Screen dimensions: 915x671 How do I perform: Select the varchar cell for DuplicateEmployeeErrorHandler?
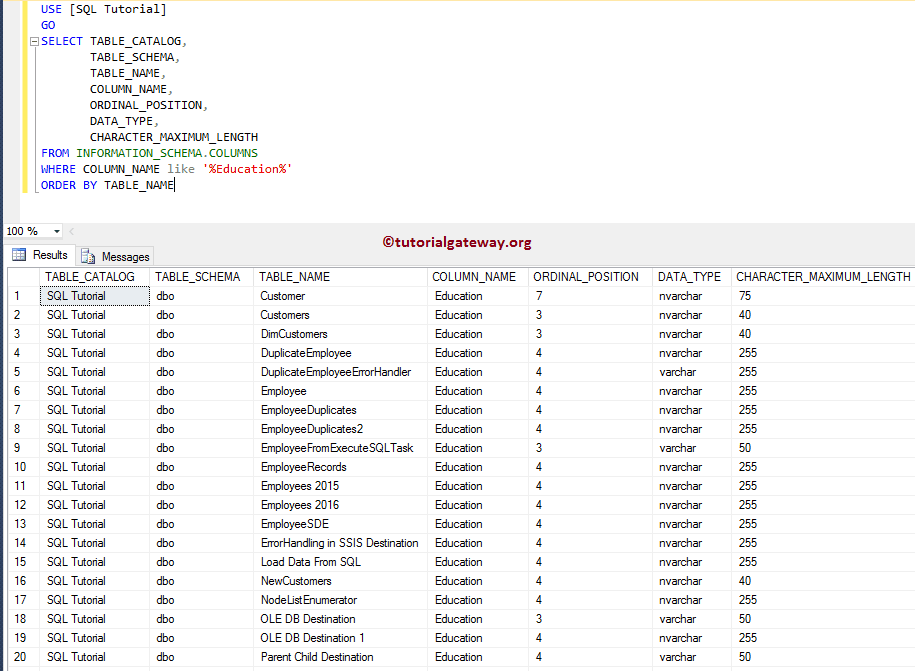point(678,372)
